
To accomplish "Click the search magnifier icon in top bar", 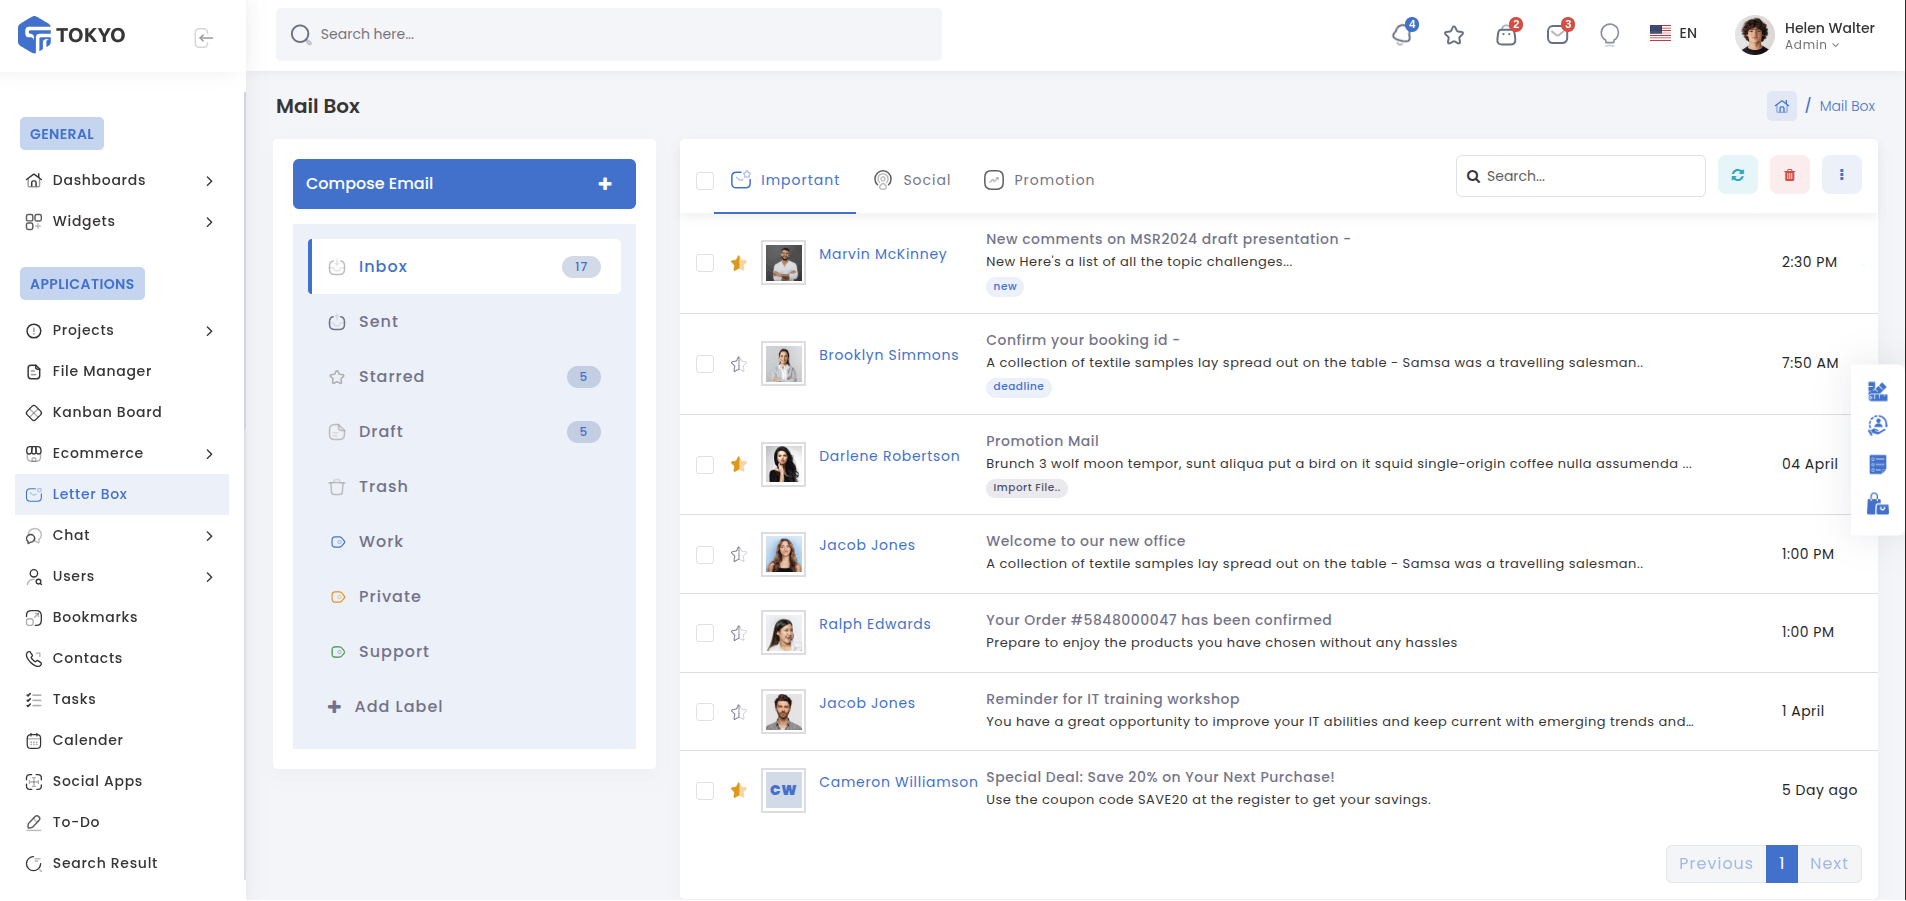I will click(x=301, y=35).
